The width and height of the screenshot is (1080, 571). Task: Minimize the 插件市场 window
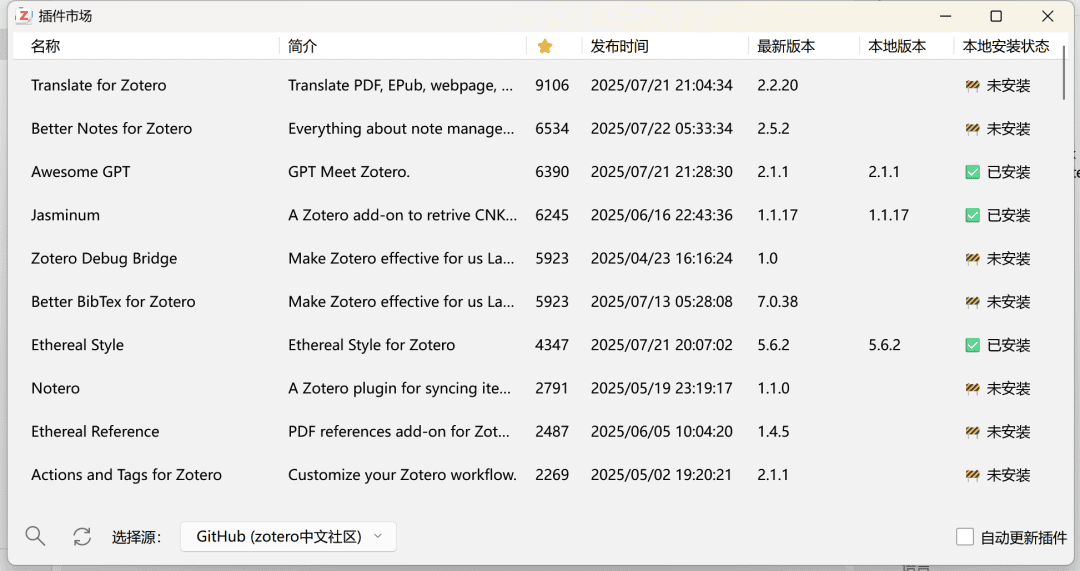tap(946, 16)
